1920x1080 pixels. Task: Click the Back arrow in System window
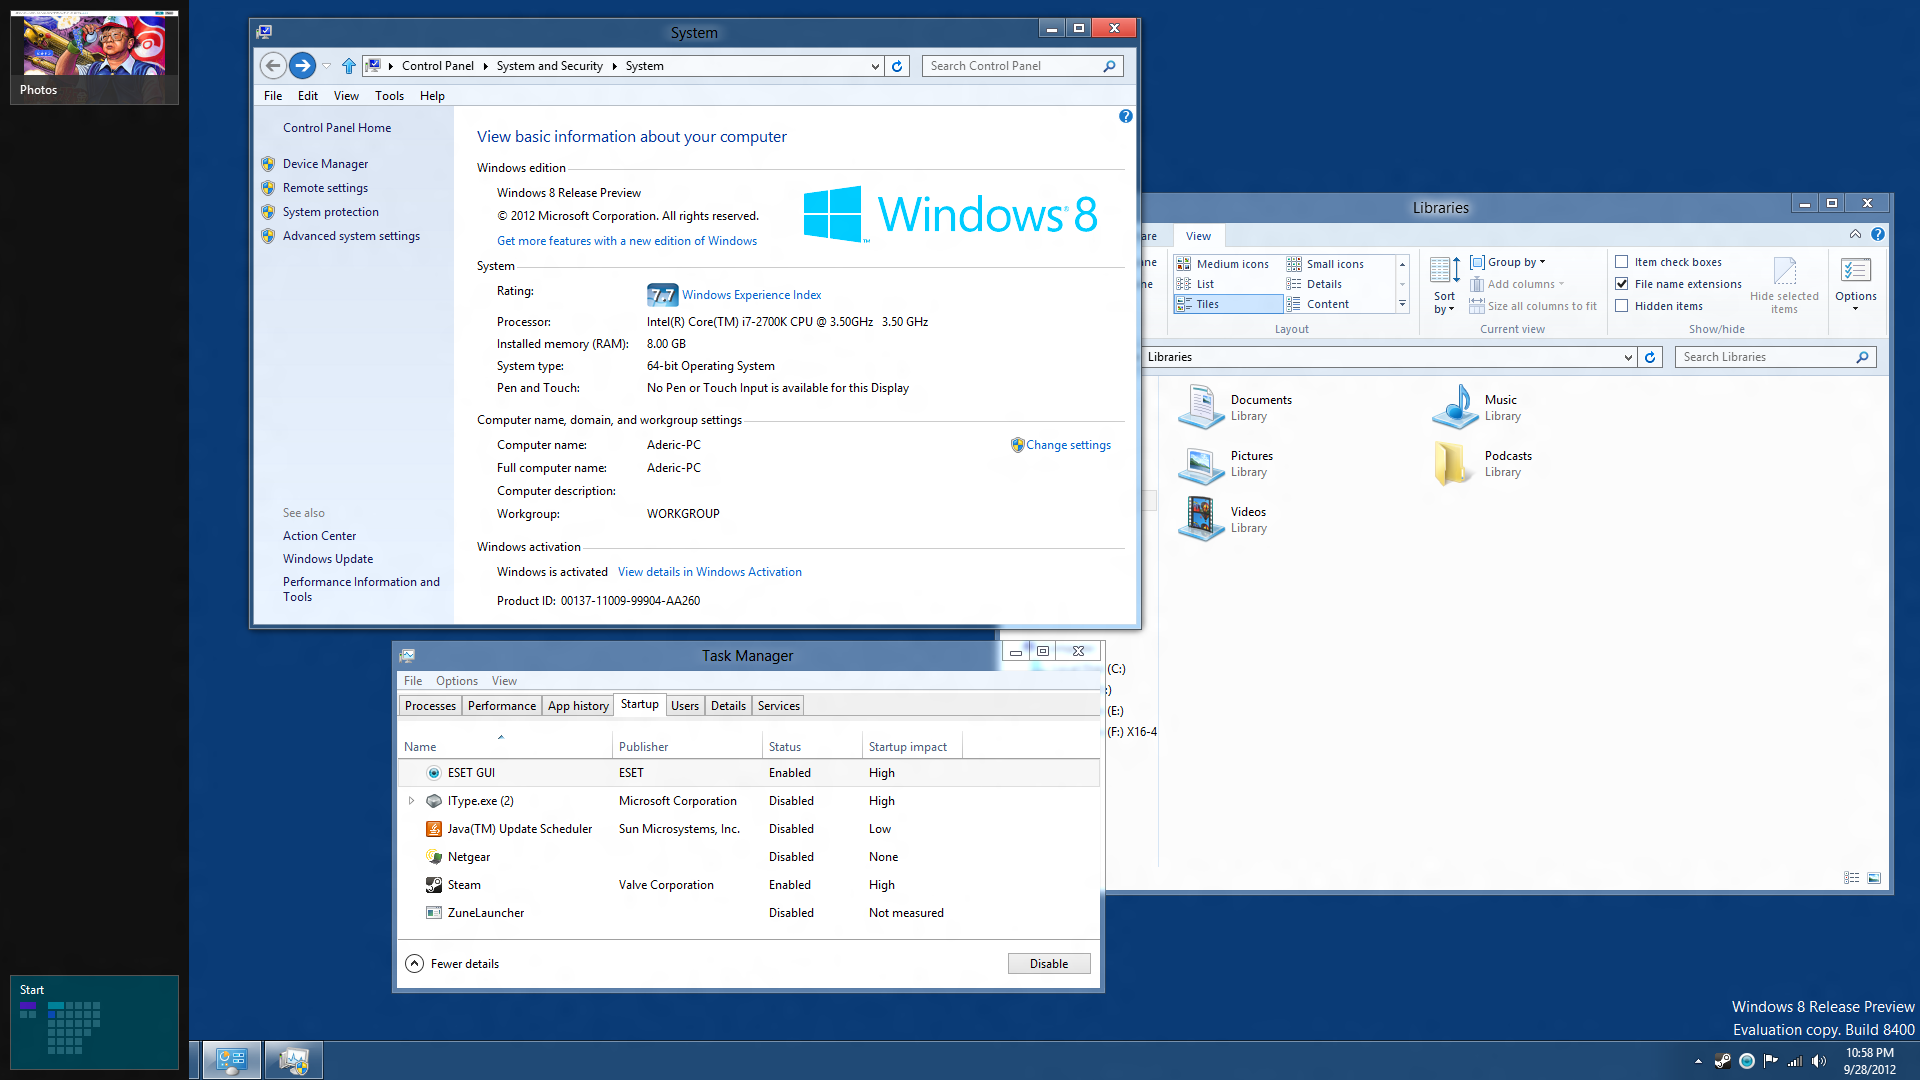(x=273, y=66)
